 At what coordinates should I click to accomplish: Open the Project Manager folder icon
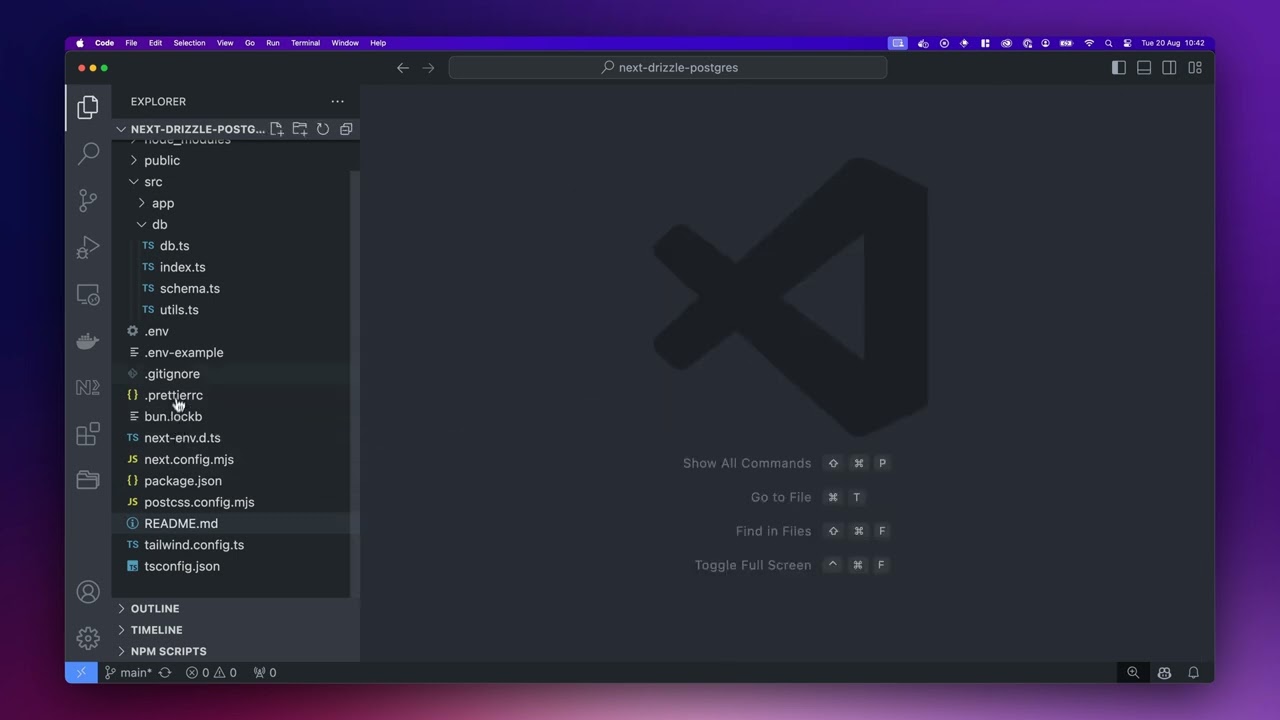click(x=88, y=480)
